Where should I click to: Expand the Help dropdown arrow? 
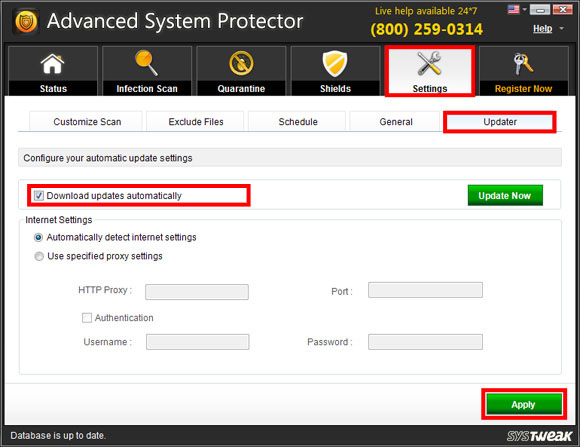(562, 28)
